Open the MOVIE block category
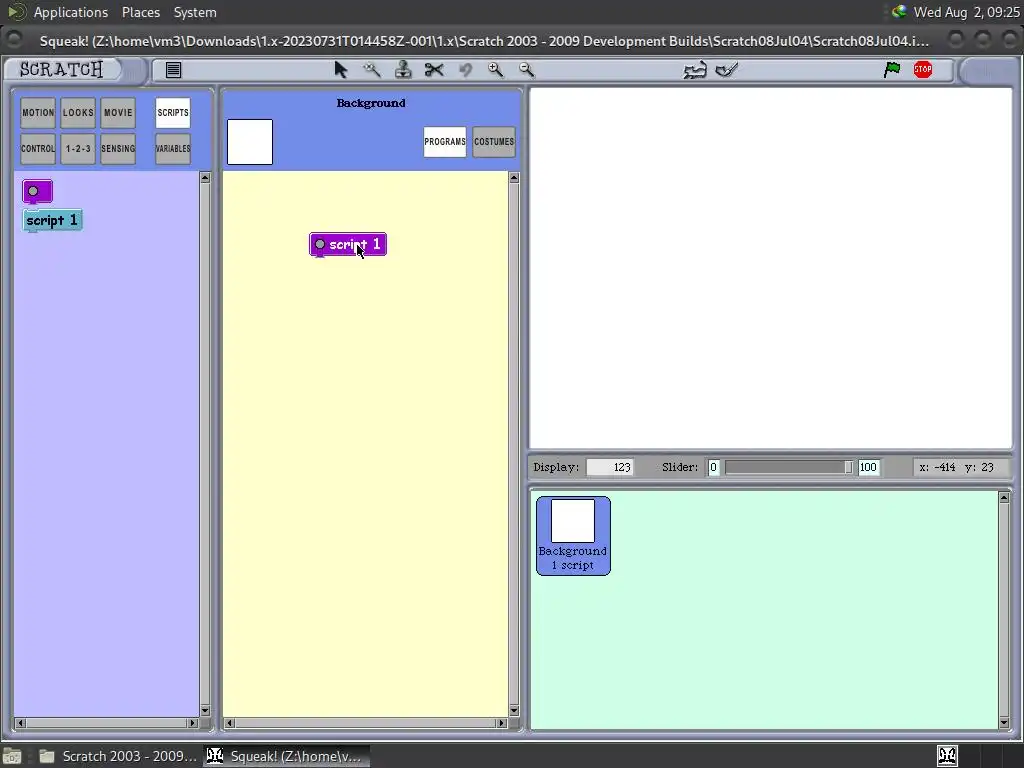This screenshot has width=1024, height=768. pos(118,113)
